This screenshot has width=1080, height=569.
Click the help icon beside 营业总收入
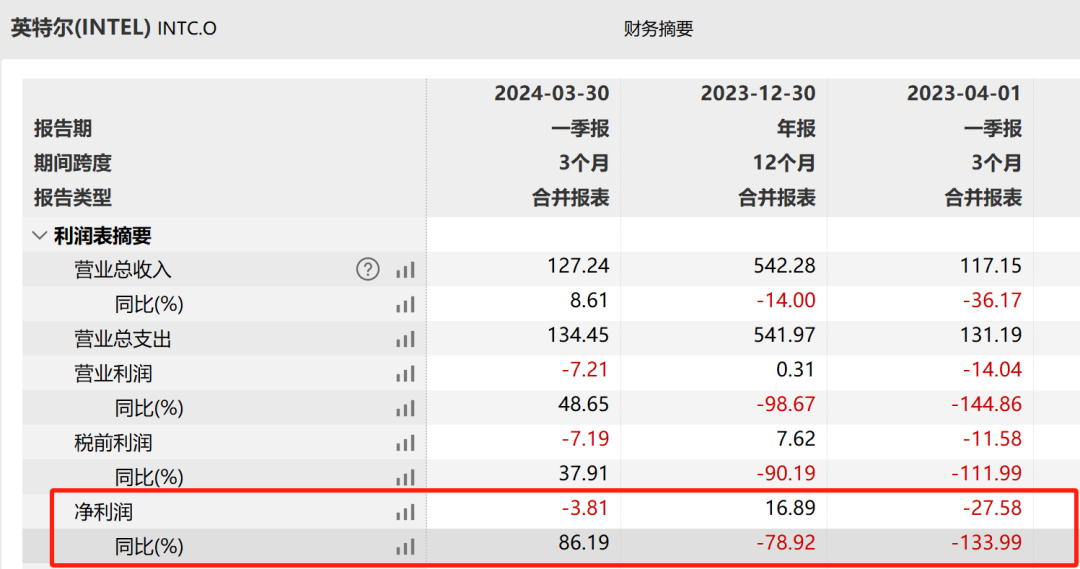tap(368, 269)
